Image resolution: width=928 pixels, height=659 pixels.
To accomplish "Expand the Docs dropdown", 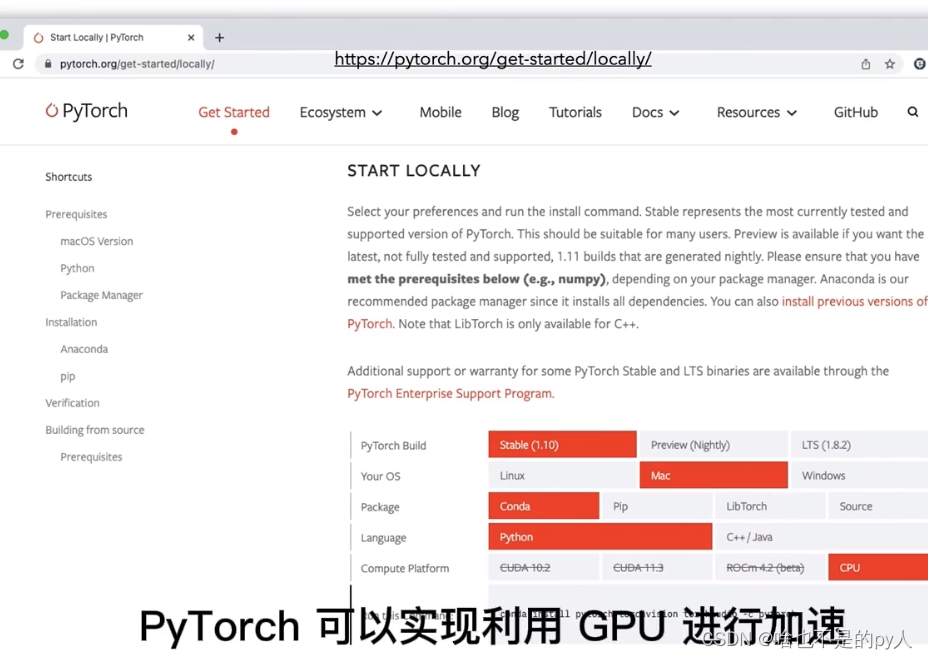I will (x=656, y=112).
